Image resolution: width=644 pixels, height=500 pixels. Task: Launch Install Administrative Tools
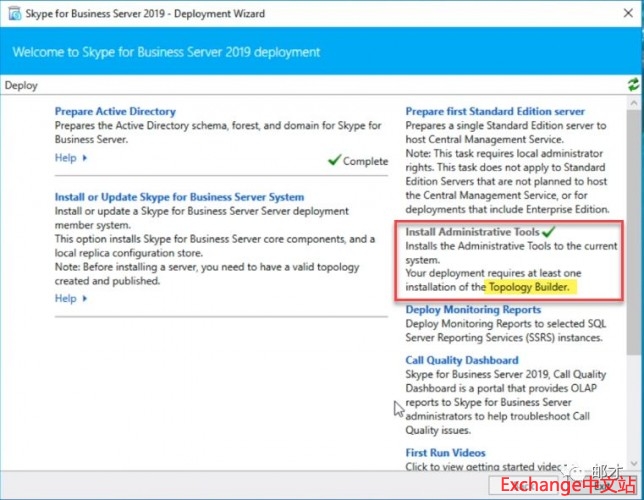(x=471, y=232)
